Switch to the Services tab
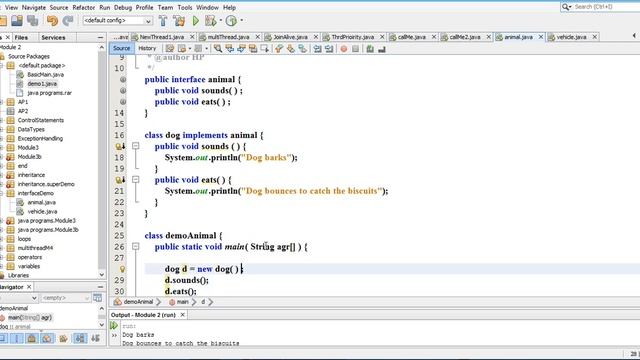Screen dimensions: 640x360 coord(53,38)
